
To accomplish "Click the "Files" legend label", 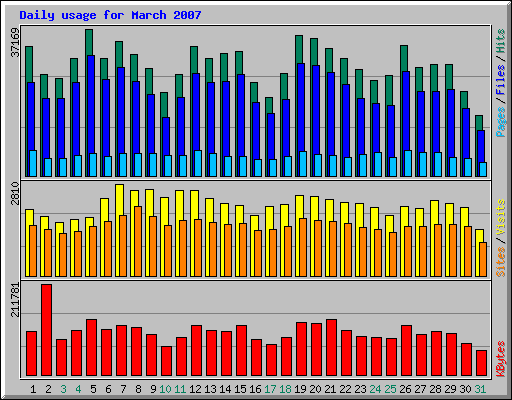I will pos(501,79).
